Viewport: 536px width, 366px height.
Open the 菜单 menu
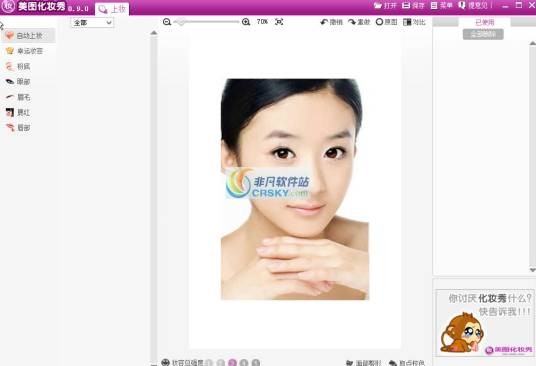(x=441, y=5)
